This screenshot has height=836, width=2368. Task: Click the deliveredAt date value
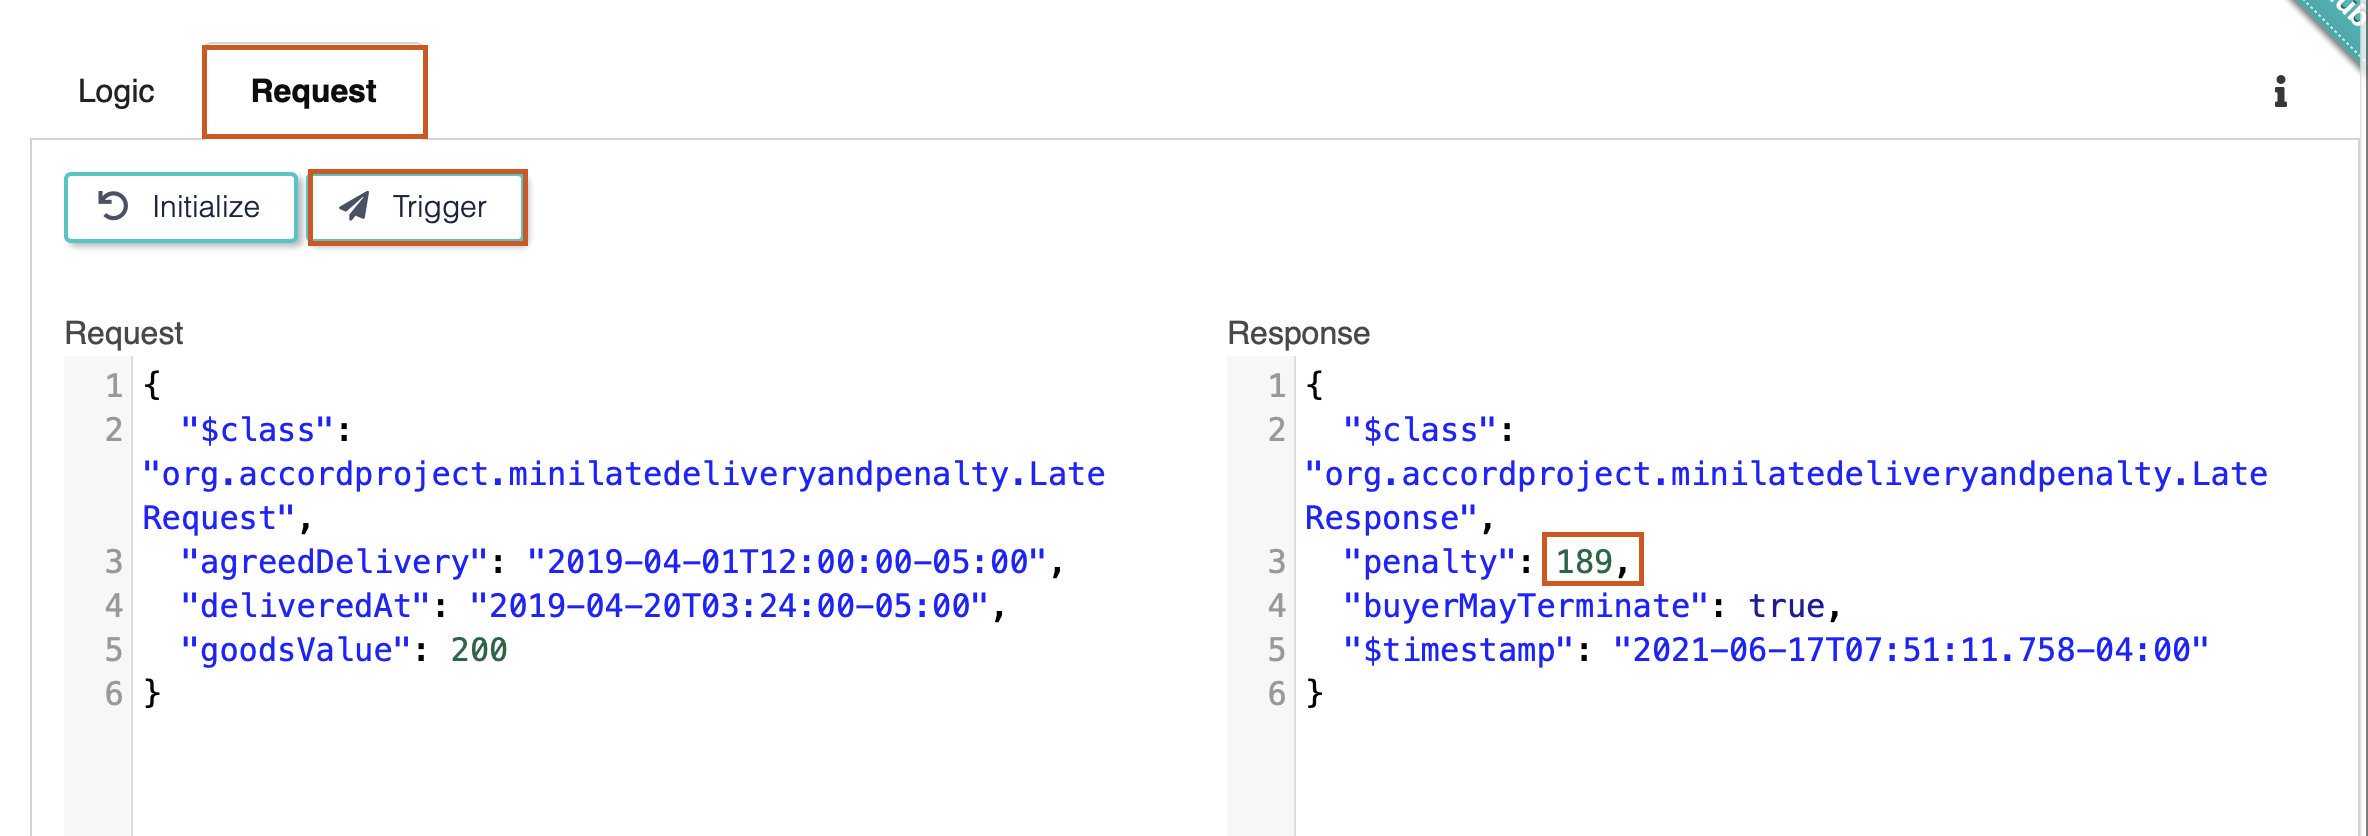tap(729, 606)
